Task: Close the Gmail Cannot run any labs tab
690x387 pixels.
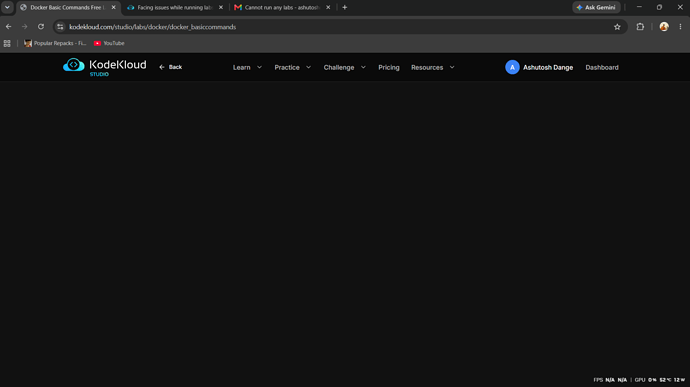Action: (328, 7)
